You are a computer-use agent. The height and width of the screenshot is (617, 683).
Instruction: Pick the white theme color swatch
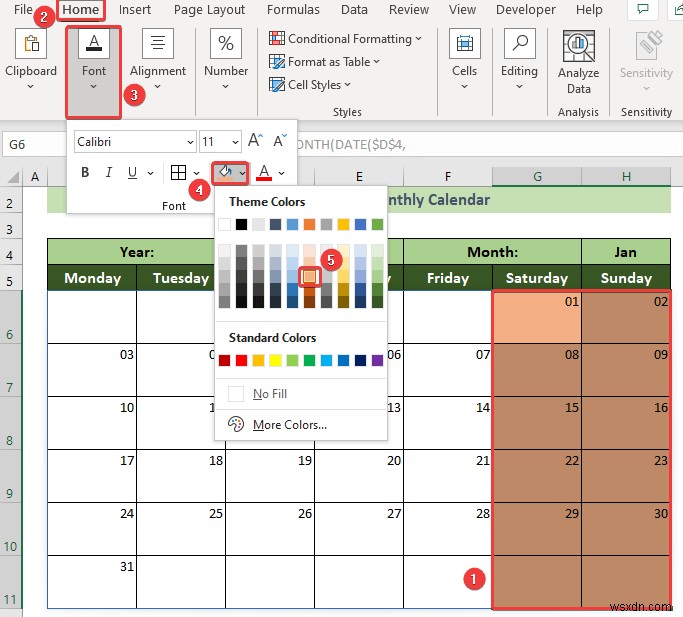point(224,224)
